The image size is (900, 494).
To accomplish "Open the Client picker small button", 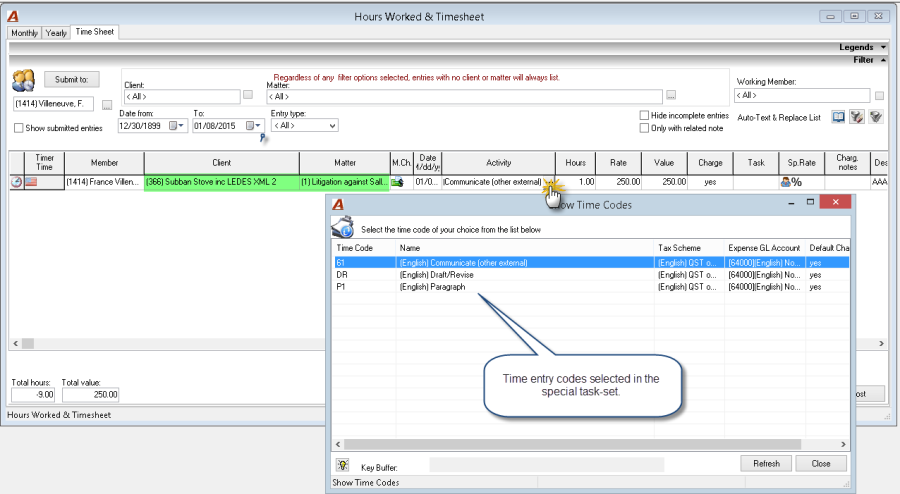I will point(248,95).
